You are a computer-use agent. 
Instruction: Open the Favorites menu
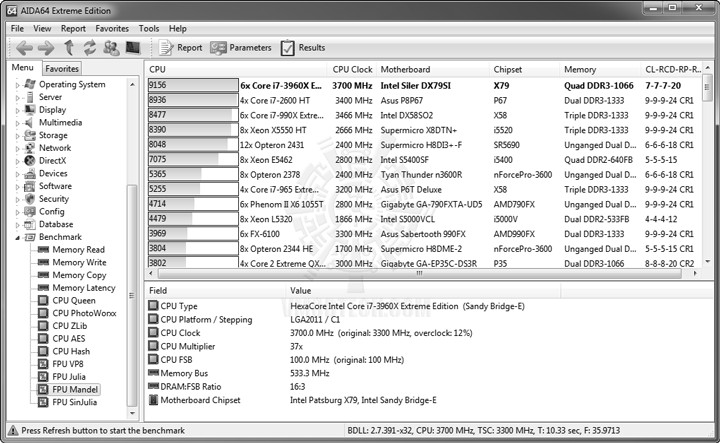[112, 28]
